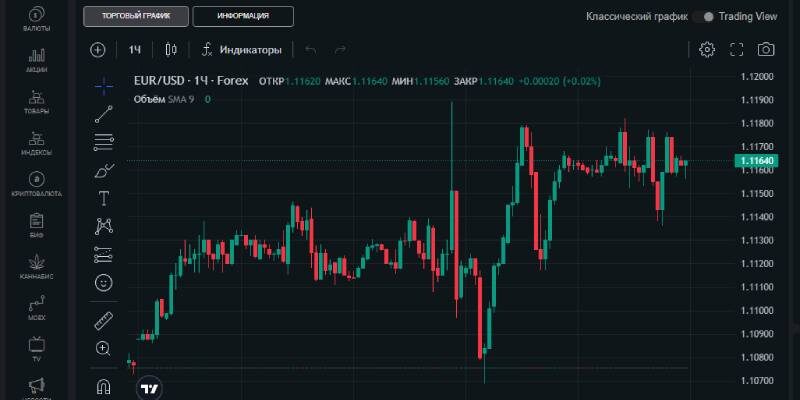The width and height of the screenshot is (800, 400).
Task: Click the 1.12000 price scale value
Action: click(757, 77)
